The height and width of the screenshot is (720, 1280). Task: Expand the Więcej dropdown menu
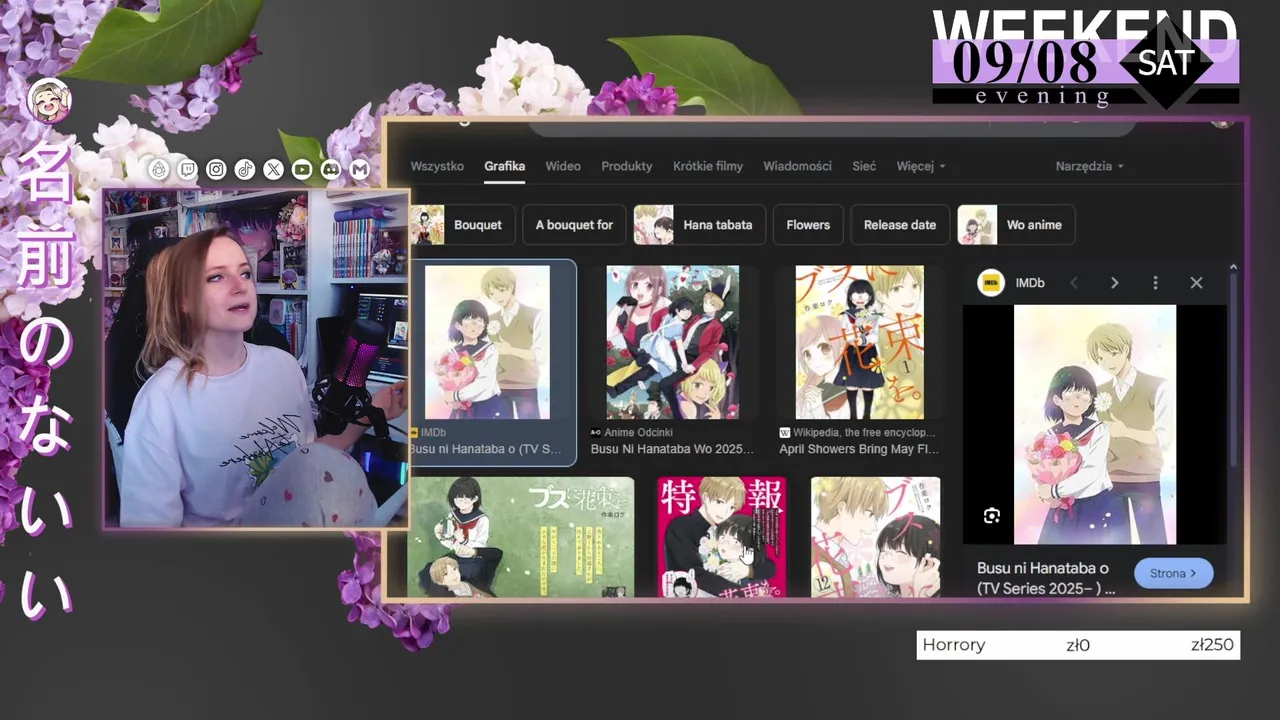921,166
